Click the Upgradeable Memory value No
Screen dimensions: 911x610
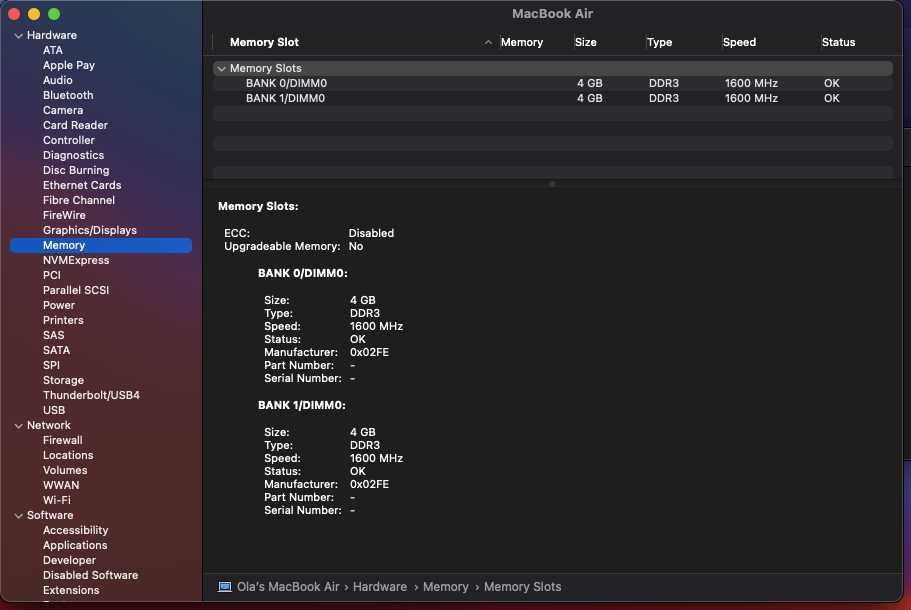pyautogui.click(x=356, y=247)
